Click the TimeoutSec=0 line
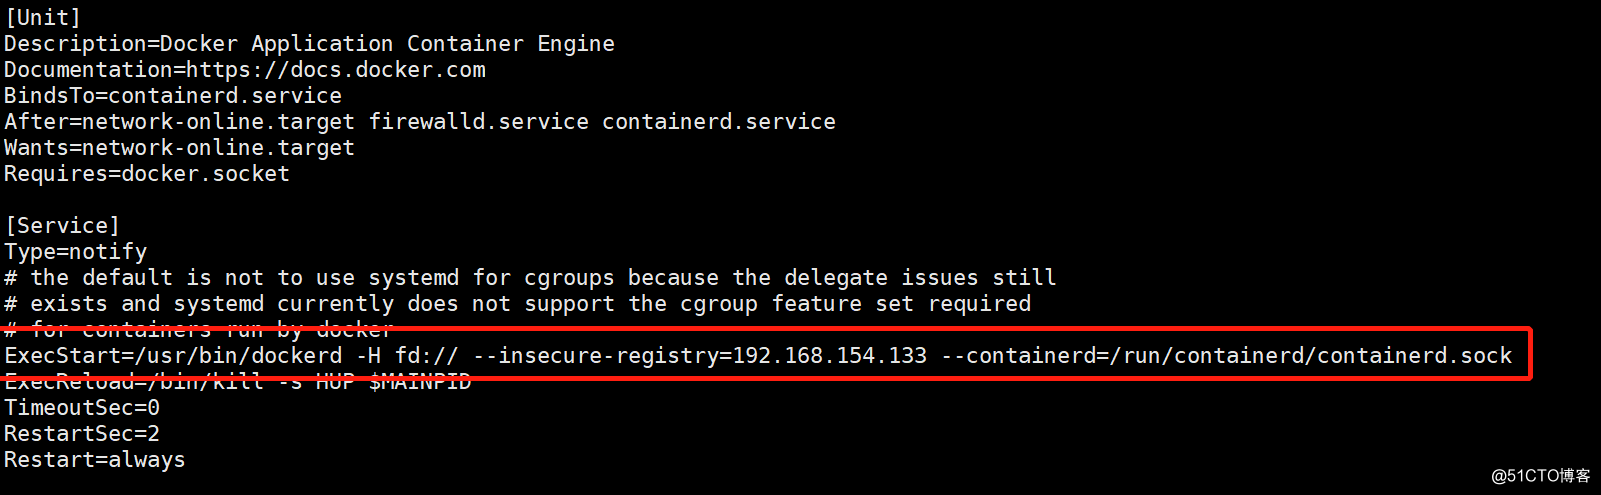1601x495 pixels. click(82, 407)
